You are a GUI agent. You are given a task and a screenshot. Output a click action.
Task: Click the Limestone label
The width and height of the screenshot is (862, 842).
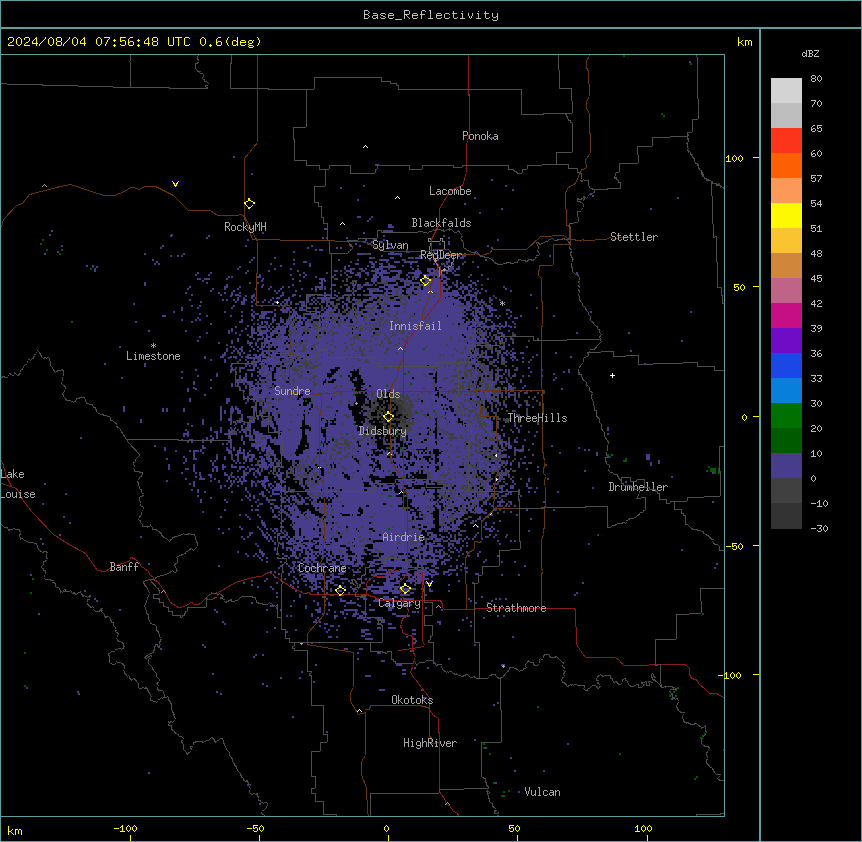[x=153, y=356]
